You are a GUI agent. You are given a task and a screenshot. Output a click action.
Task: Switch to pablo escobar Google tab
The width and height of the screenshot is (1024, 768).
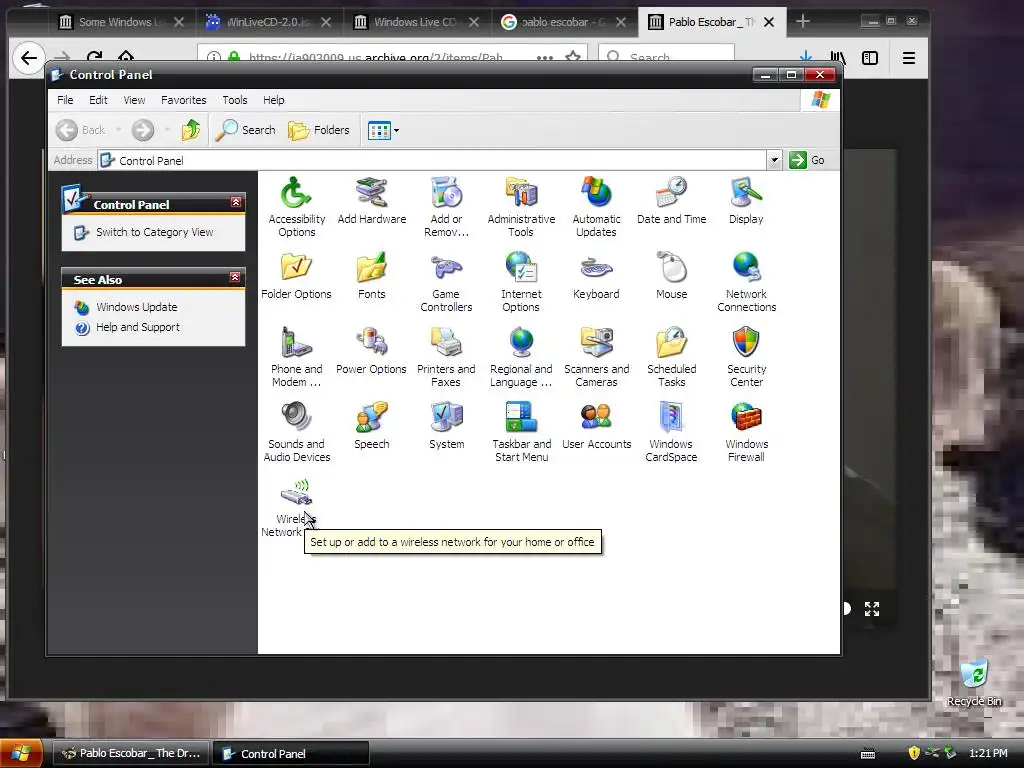point(563,22)
